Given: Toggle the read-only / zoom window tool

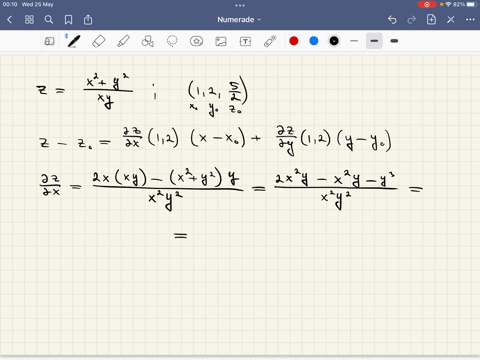Looking at the screenshot, I should 49,41.
